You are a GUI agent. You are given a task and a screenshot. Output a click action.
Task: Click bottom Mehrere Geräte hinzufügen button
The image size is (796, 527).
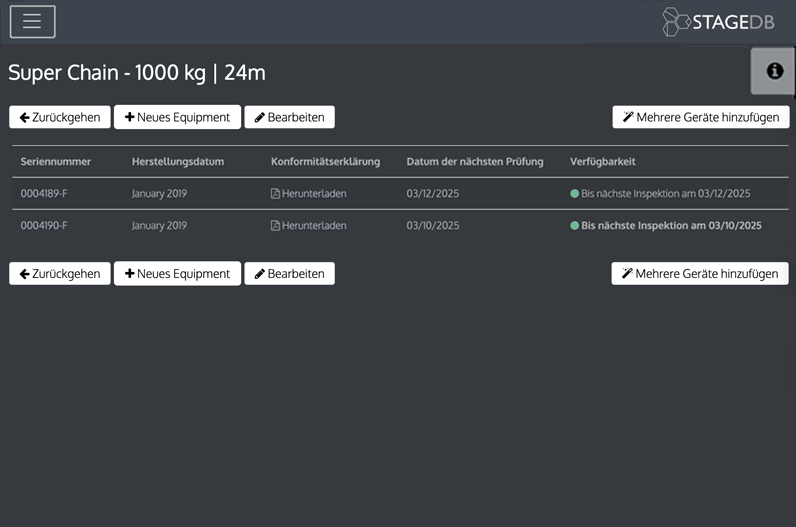coord(700,273)
